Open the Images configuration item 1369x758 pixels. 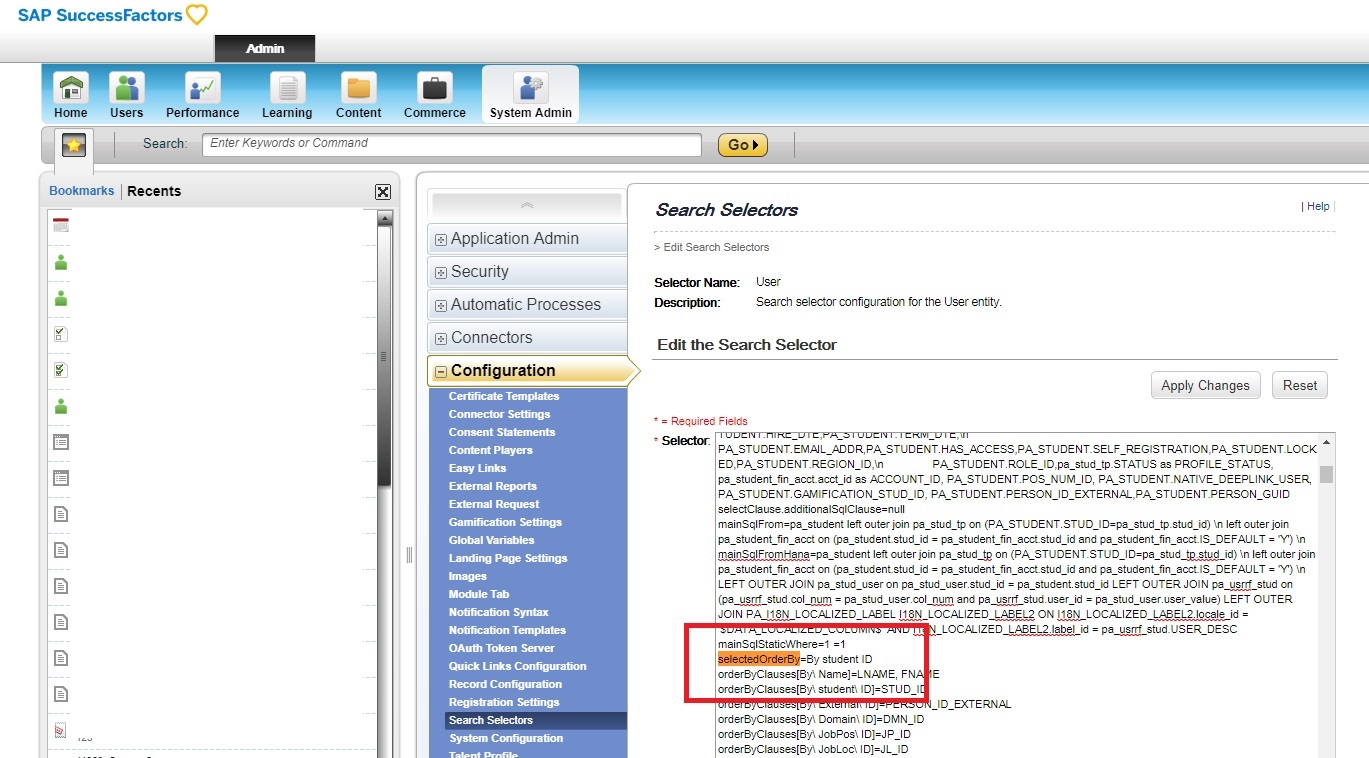(467, 576)
